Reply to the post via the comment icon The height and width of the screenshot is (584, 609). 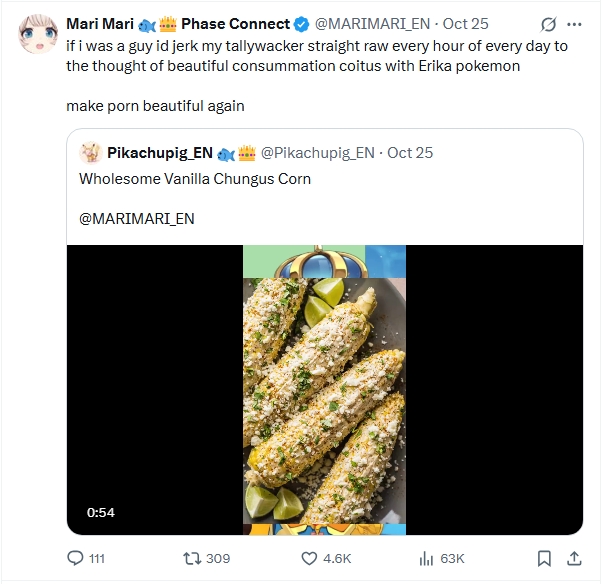tap(75, 558)
